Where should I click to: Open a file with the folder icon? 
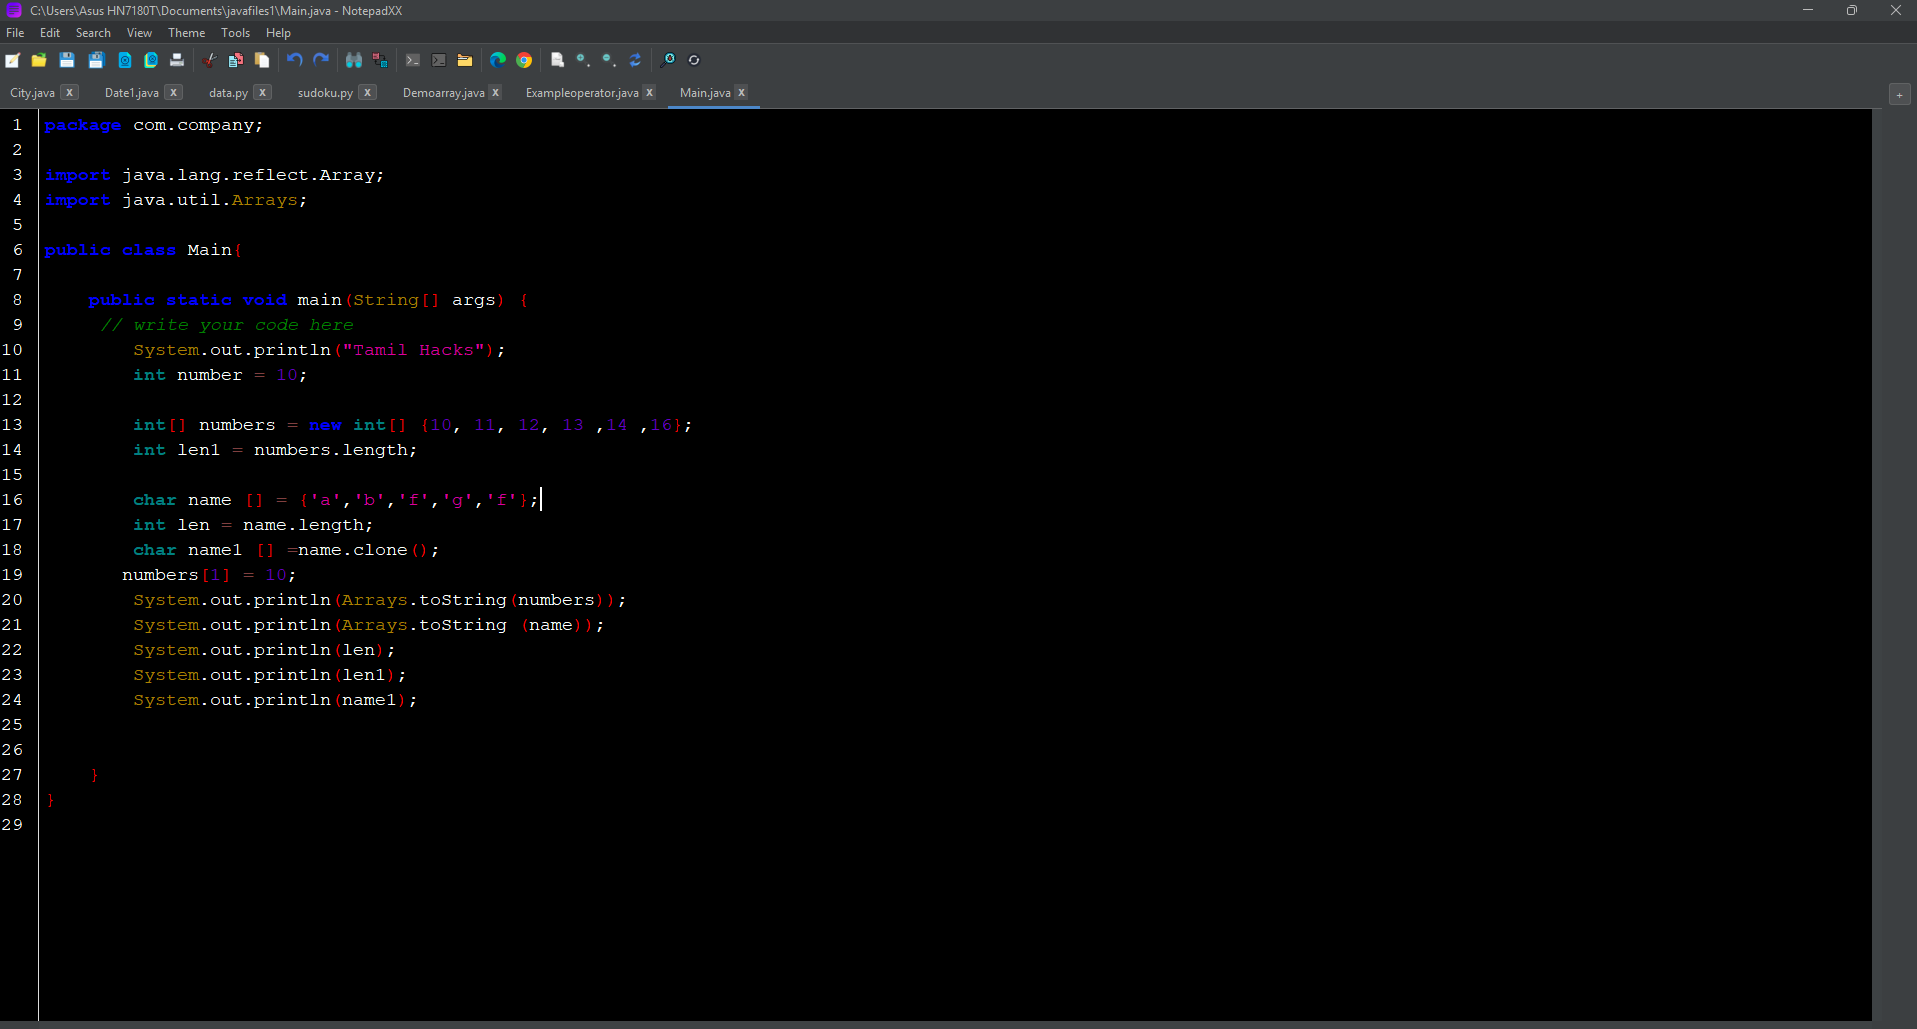click(x=39, y=60)
